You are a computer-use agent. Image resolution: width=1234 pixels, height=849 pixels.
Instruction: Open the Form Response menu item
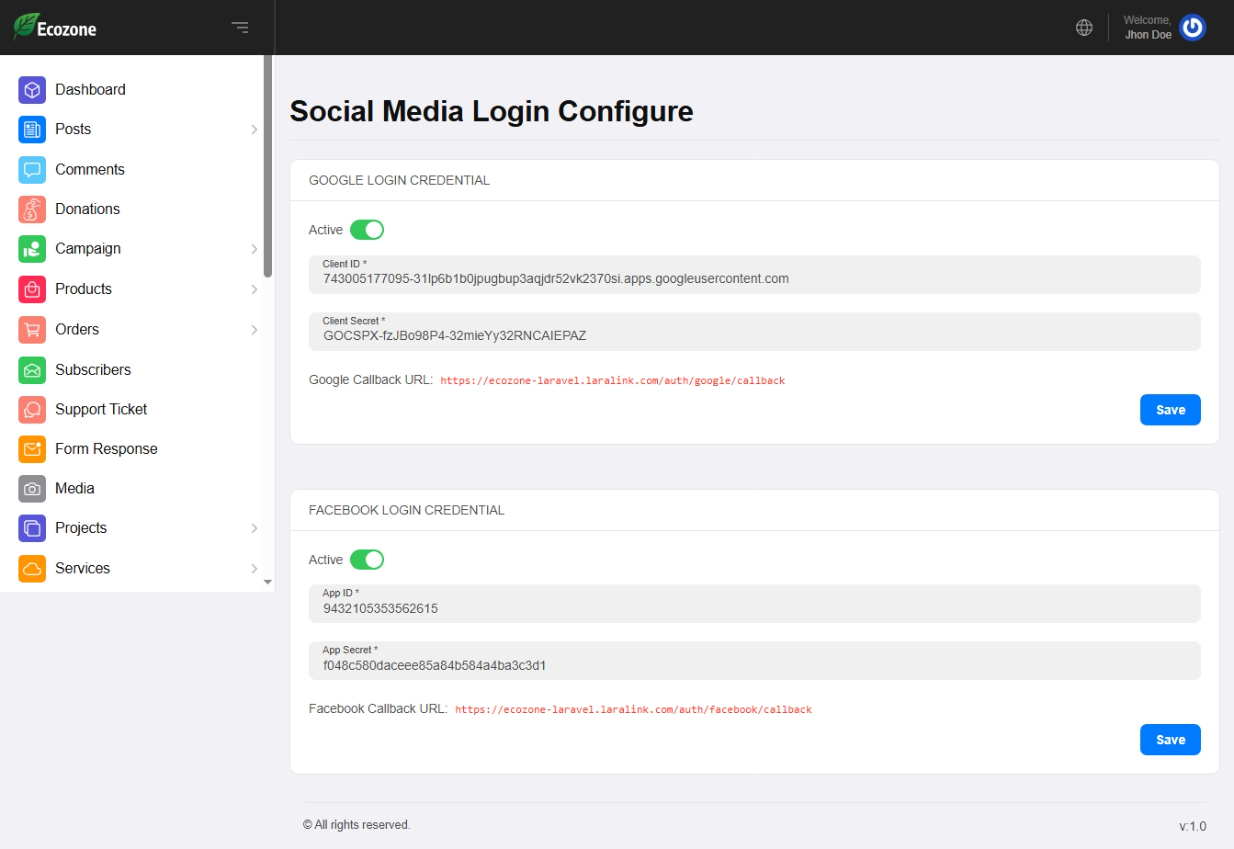coord(106,449)
